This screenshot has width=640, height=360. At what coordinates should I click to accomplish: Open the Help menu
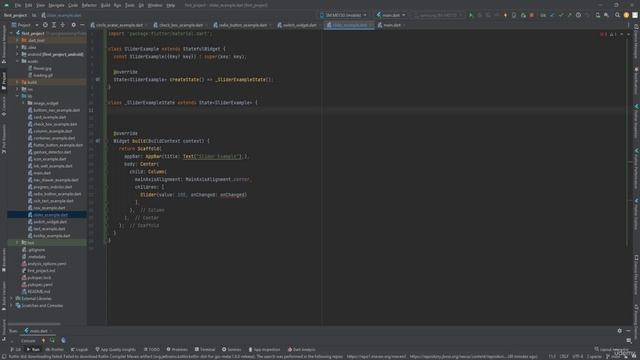[x=171, y=5]
